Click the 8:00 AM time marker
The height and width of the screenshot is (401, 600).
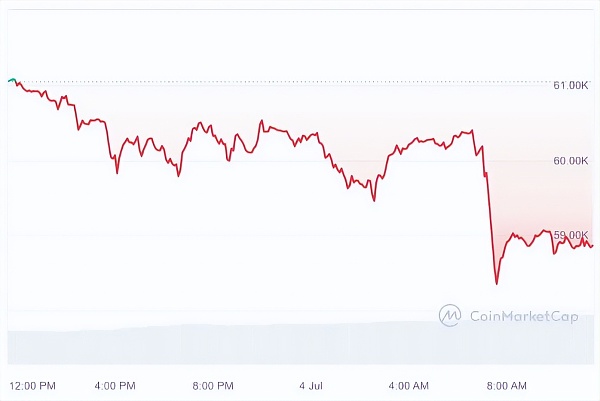point(506,385)
